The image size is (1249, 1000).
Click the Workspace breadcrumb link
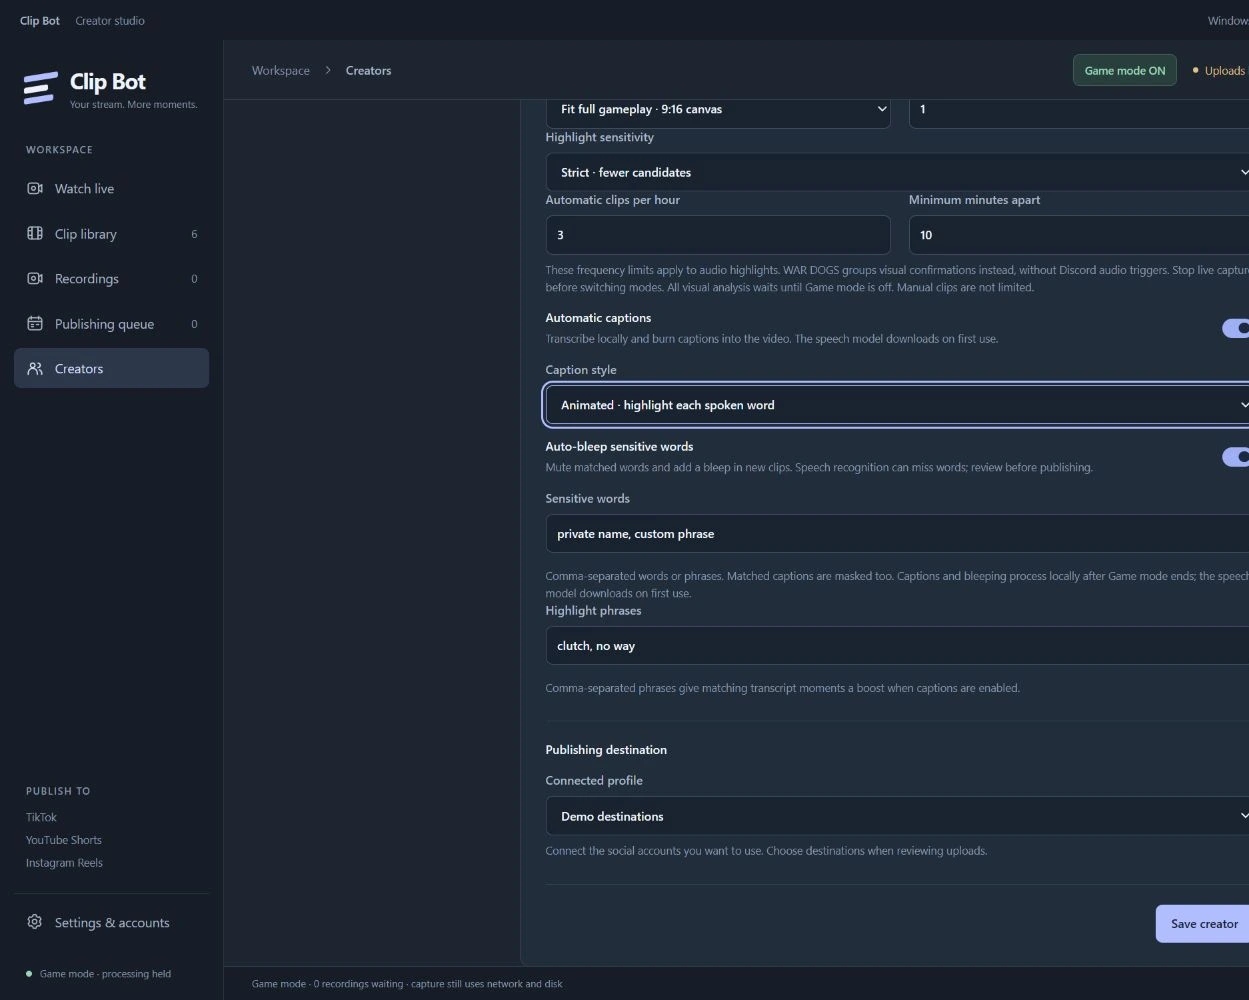coord(280,70)
